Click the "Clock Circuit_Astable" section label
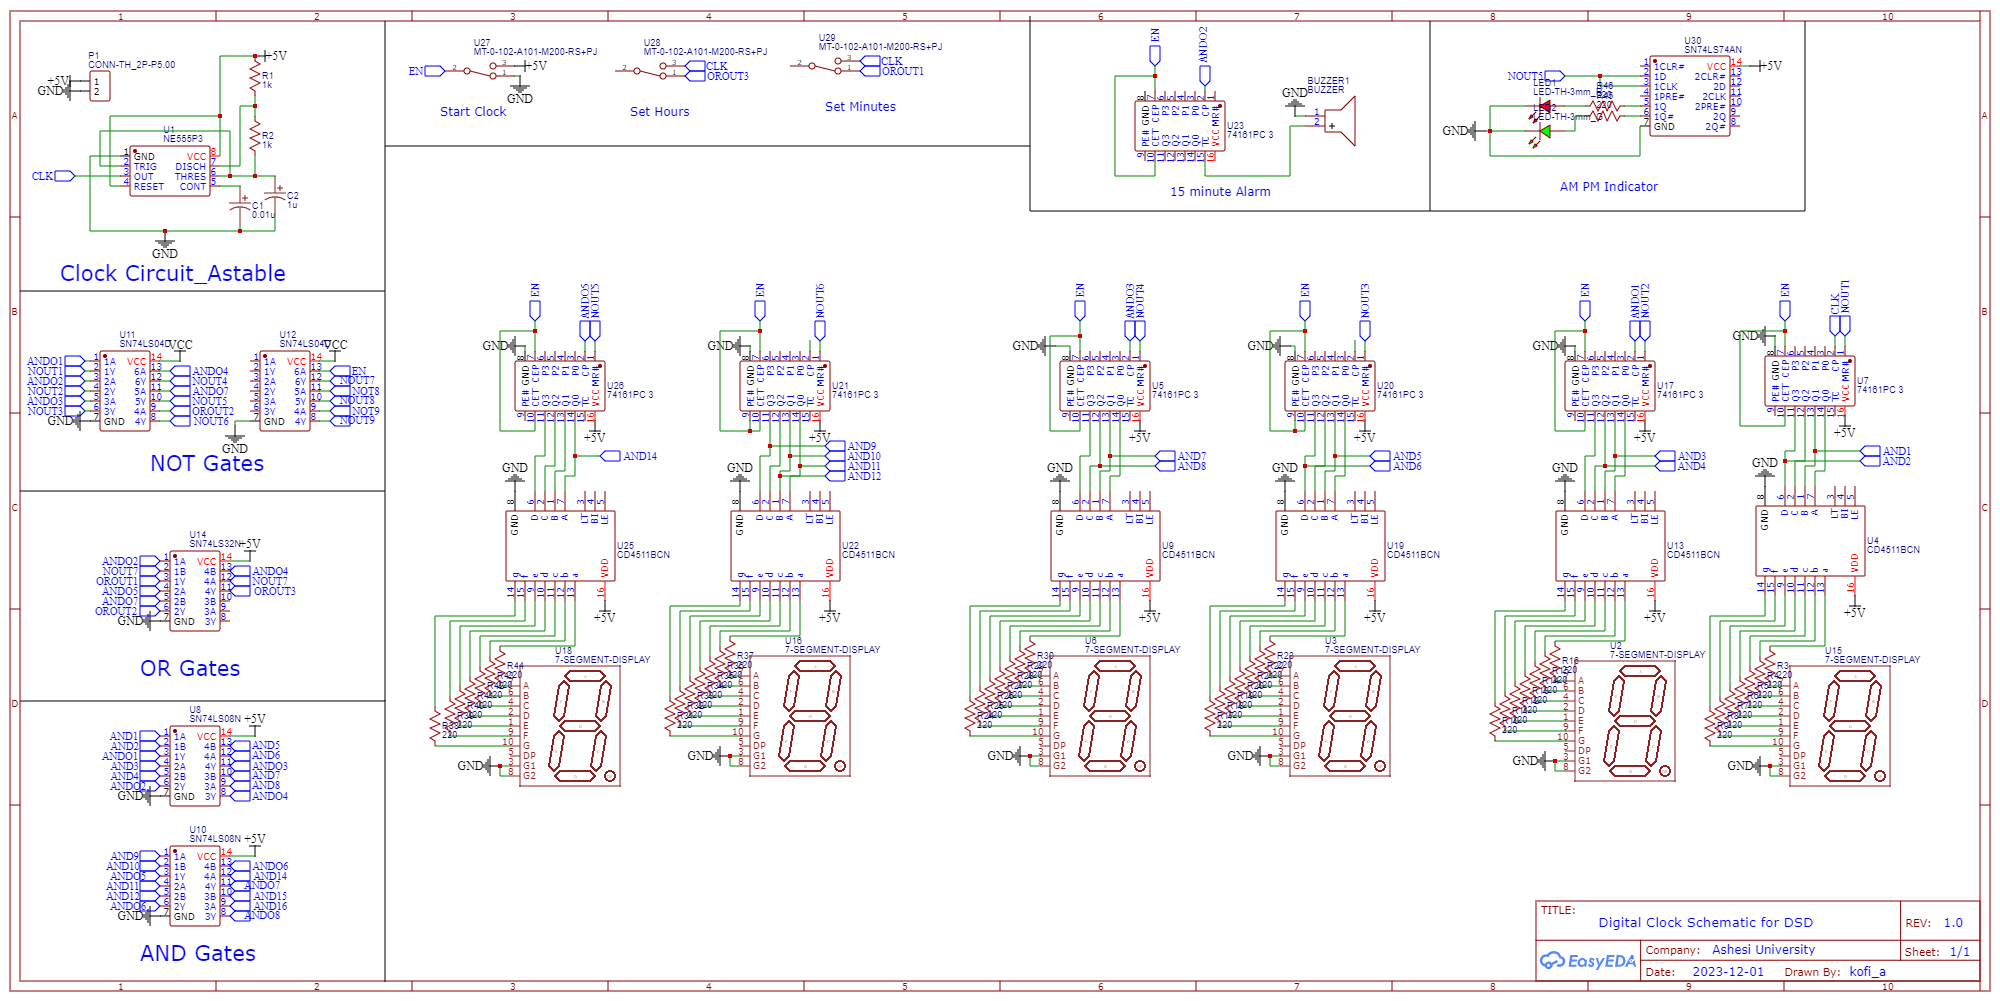The height and width of the screenshot is (1001, 2000). point(172,274)
